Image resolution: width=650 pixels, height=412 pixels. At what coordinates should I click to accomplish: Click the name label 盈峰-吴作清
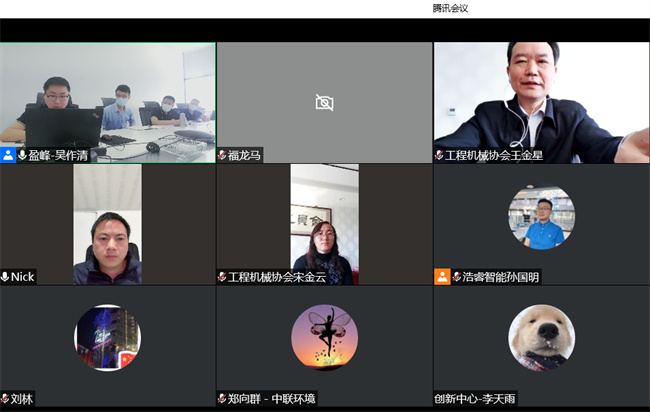[58, 155]
